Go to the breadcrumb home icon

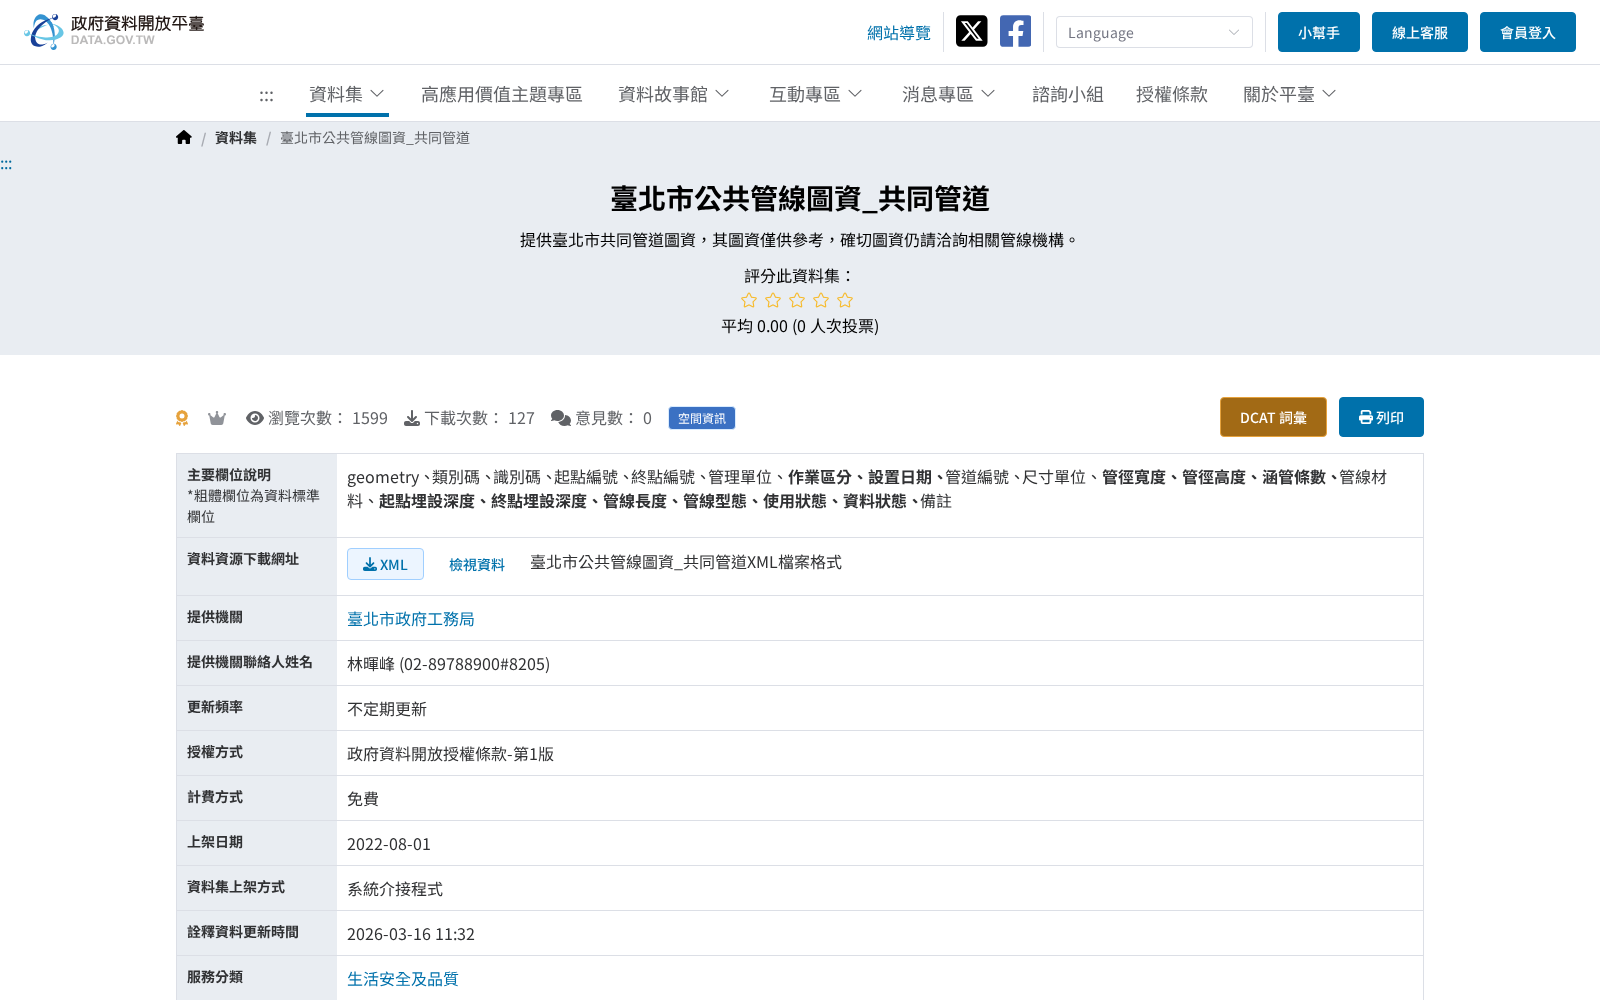pos(183,137)
